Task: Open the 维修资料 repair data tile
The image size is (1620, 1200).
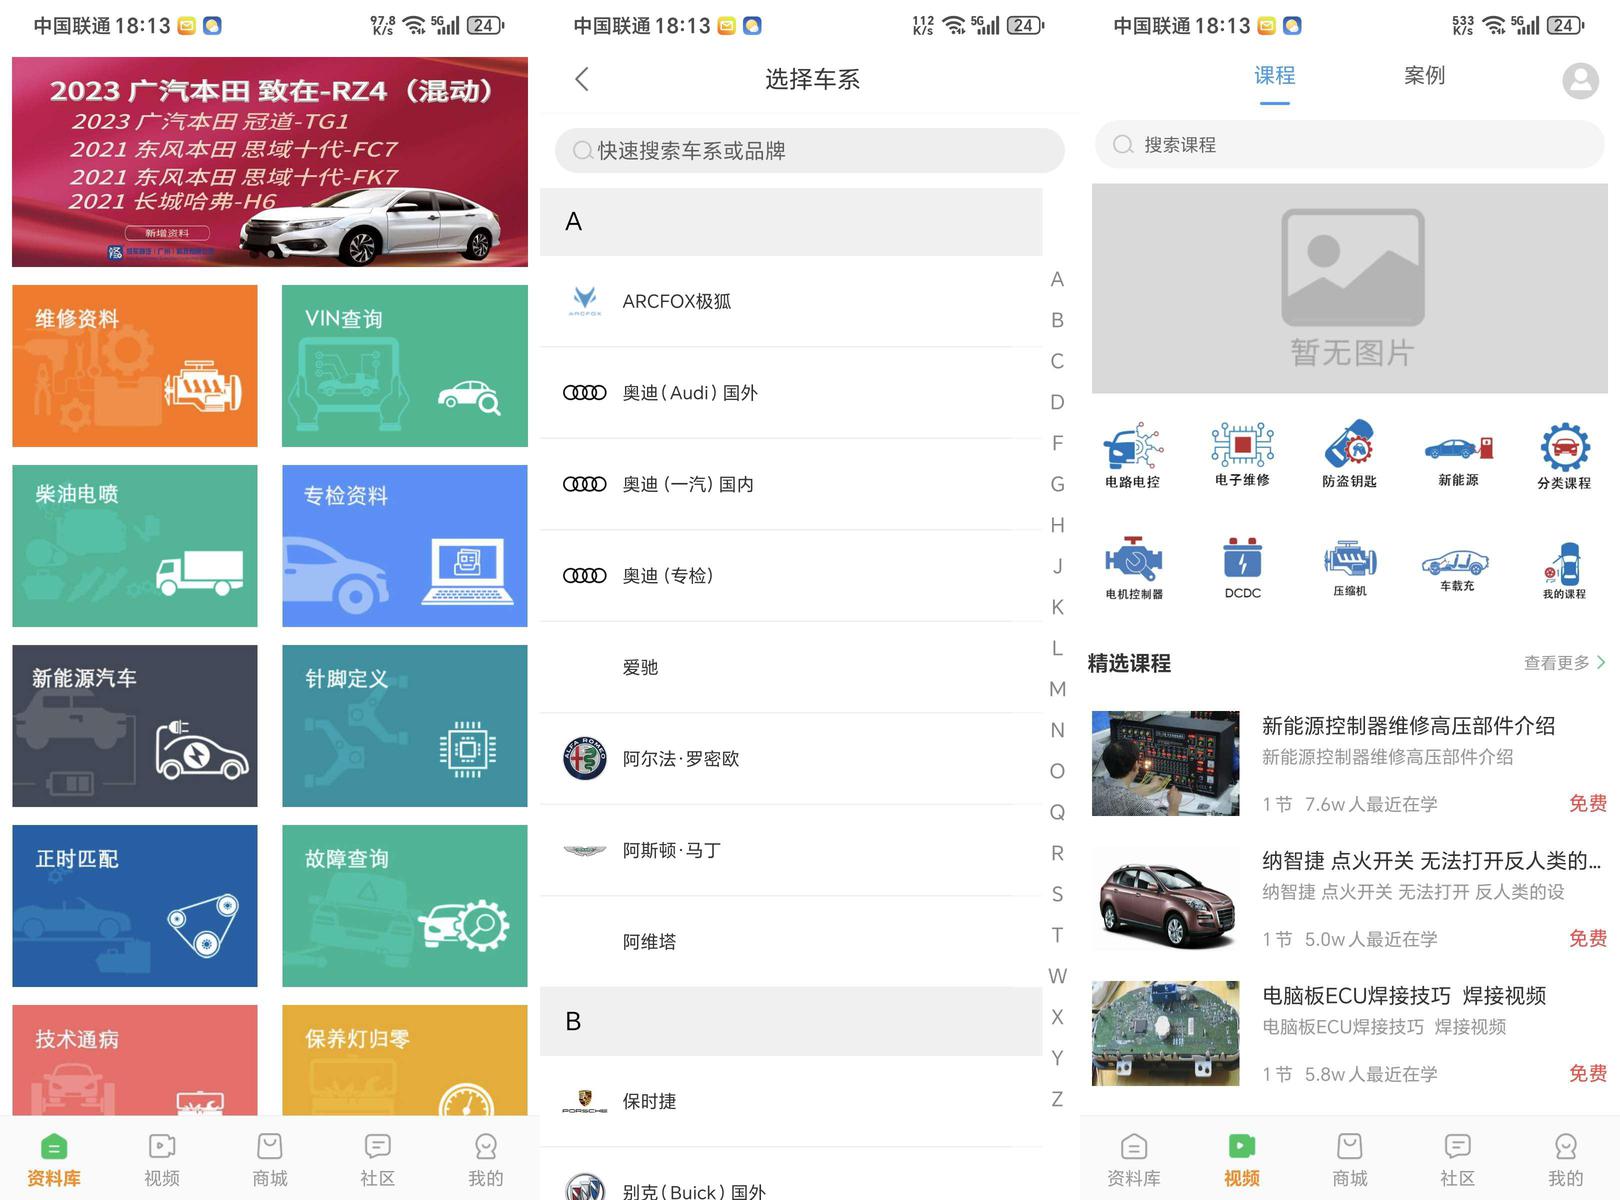Action: 135,366
